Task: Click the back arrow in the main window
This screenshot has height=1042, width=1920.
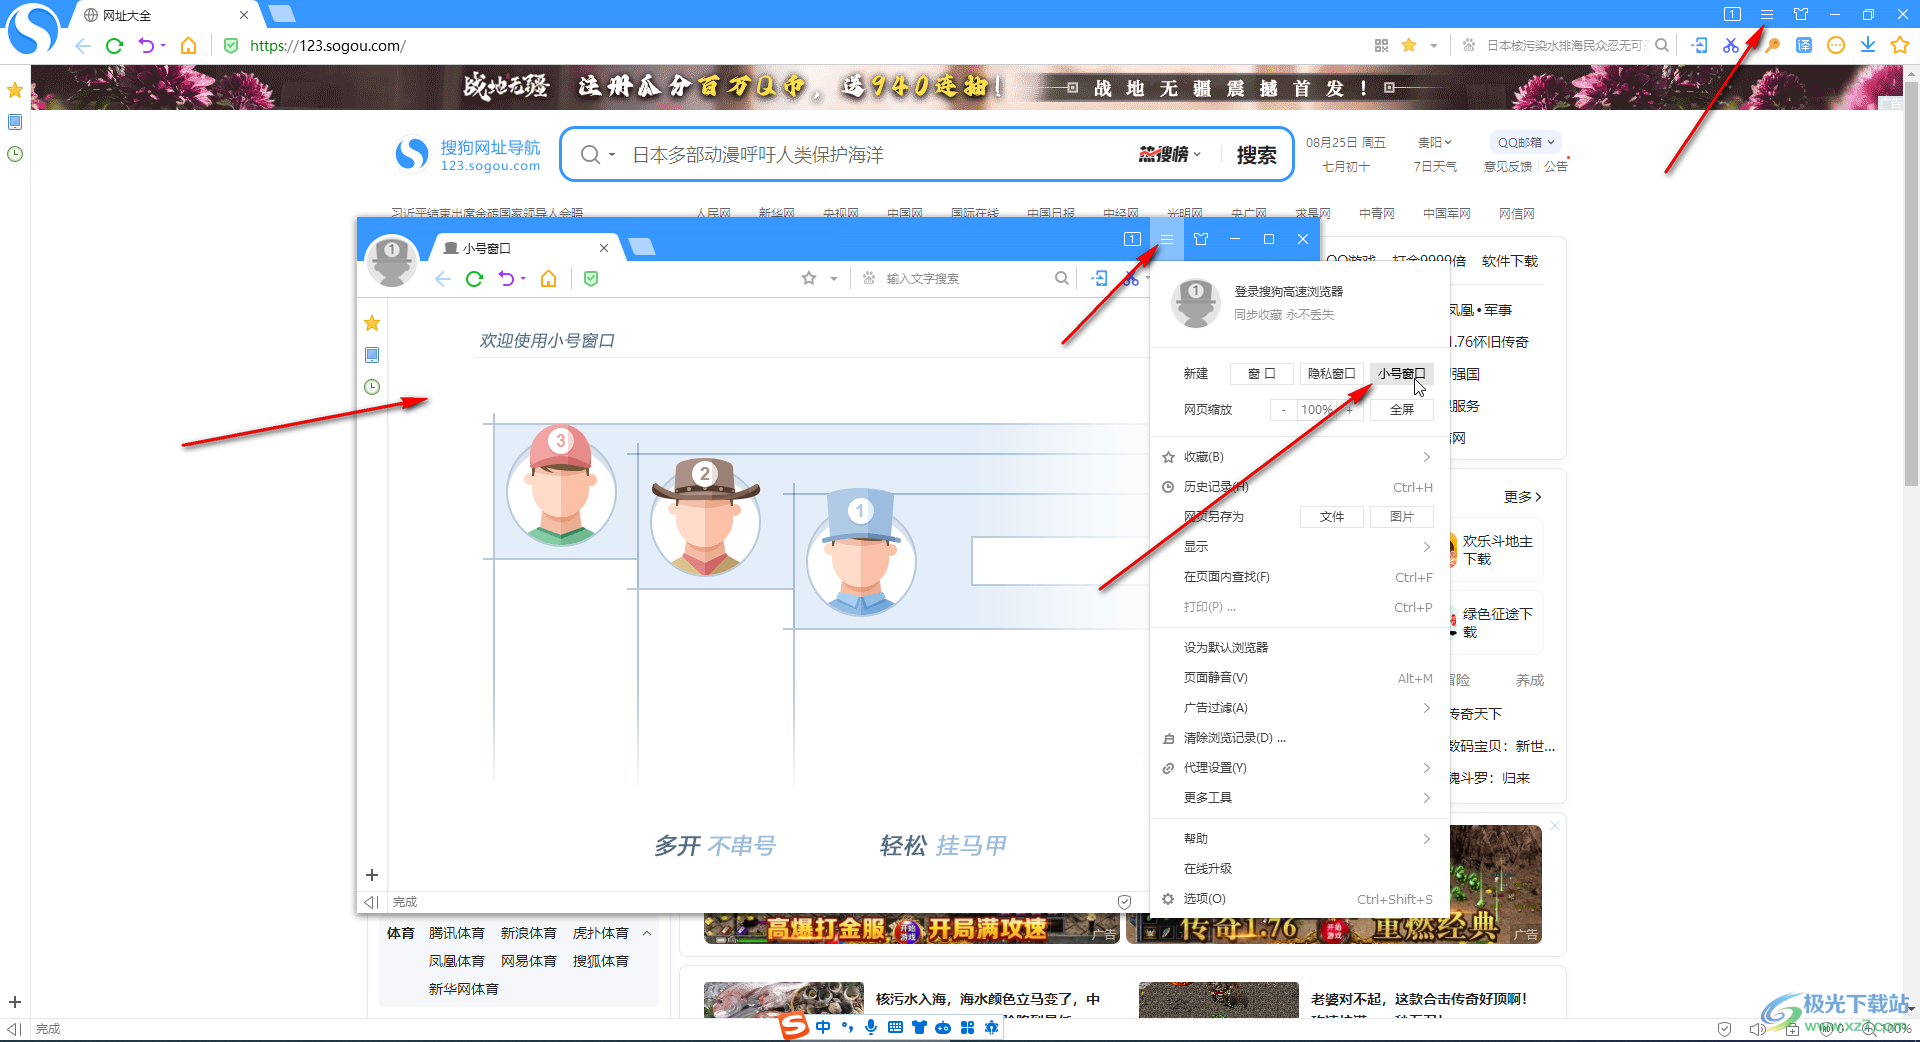Action: pyautogui.click(x=82, y=45)
